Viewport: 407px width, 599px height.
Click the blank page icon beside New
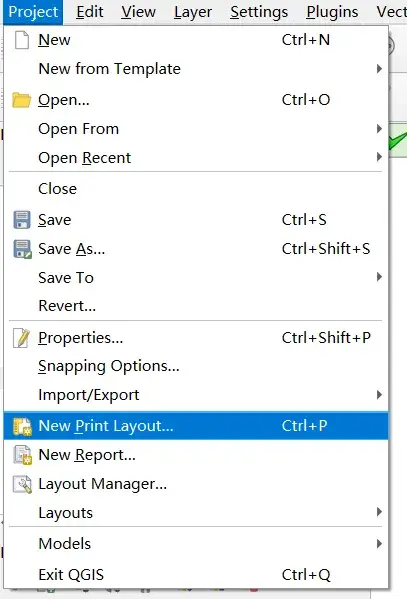[22, 40]
